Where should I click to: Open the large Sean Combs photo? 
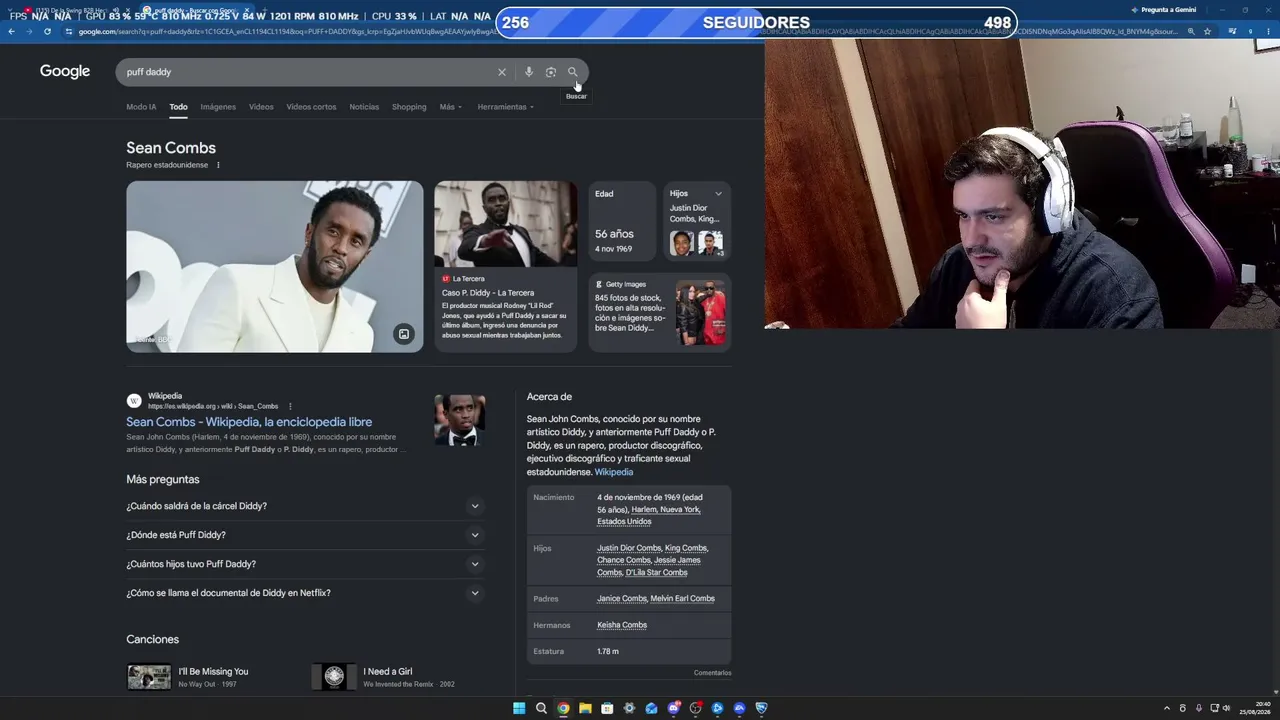(275, 266)
